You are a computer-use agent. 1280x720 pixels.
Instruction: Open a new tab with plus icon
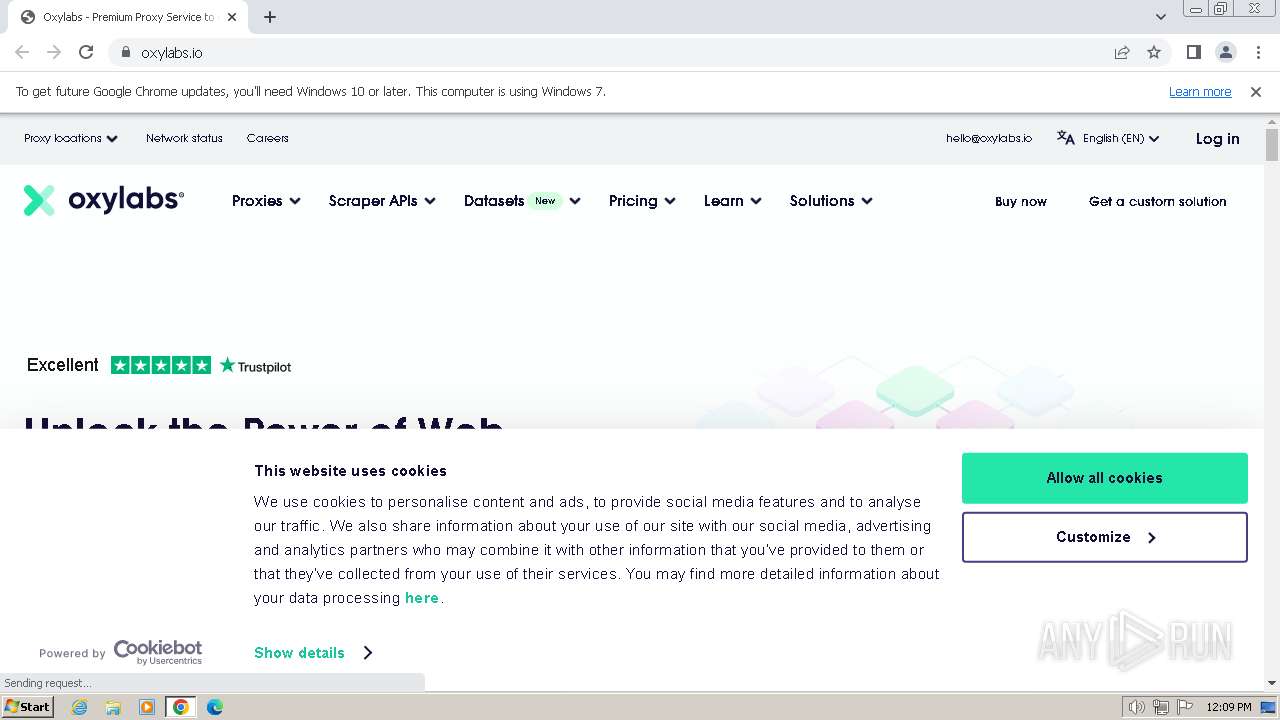270,17
